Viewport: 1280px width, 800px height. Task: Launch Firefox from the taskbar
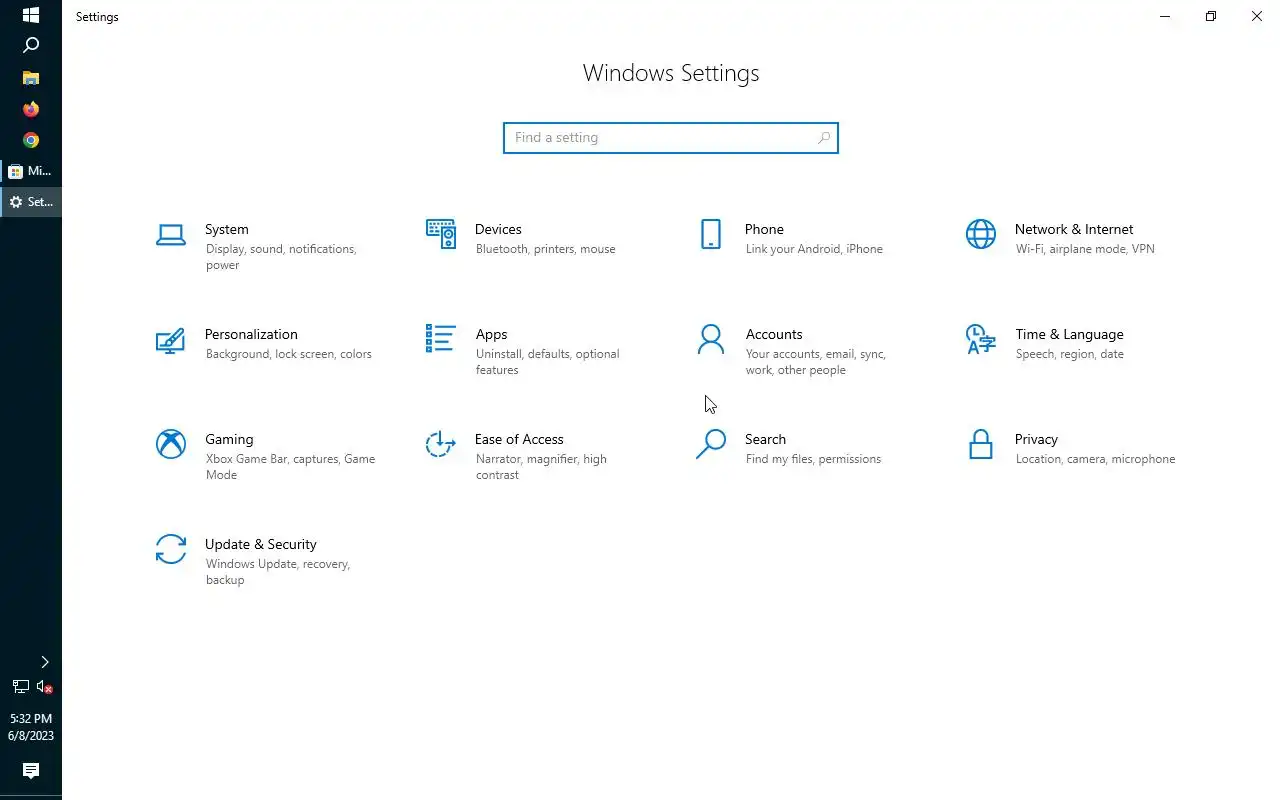pos(31,108)
